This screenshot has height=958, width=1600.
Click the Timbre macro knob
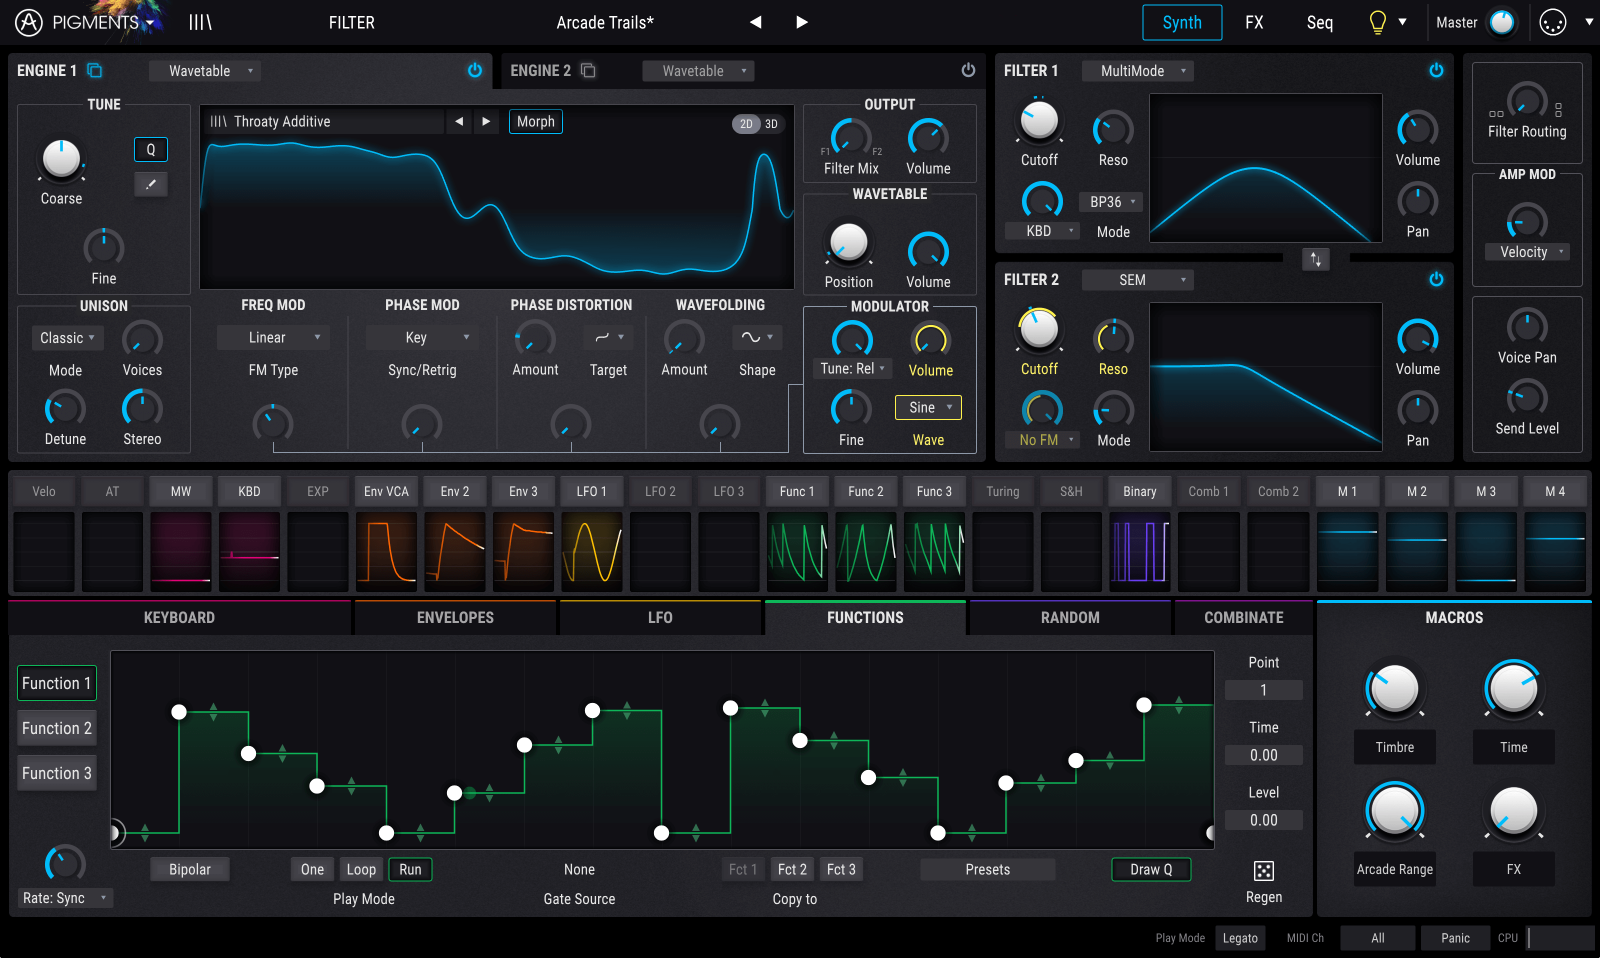pyautogui.click(x=1394, y=689)
